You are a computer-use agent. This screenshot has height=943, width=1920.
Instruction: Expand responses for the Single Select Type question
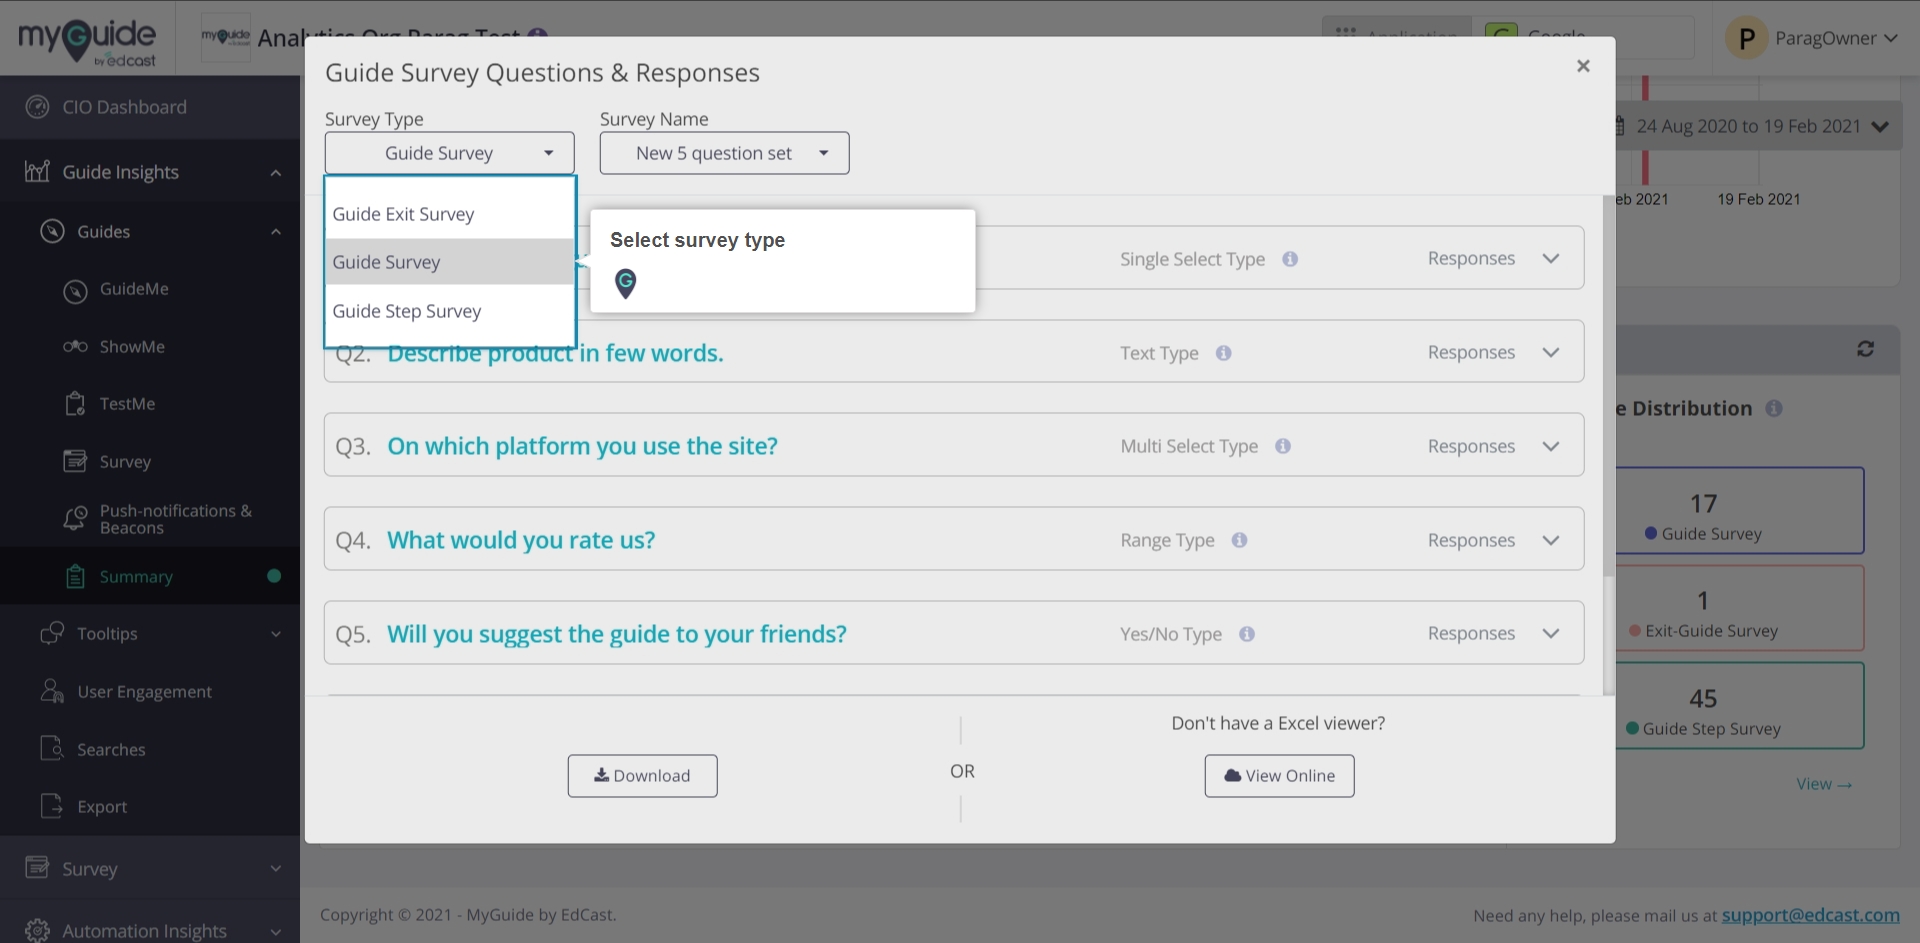tap(1551, 259)
